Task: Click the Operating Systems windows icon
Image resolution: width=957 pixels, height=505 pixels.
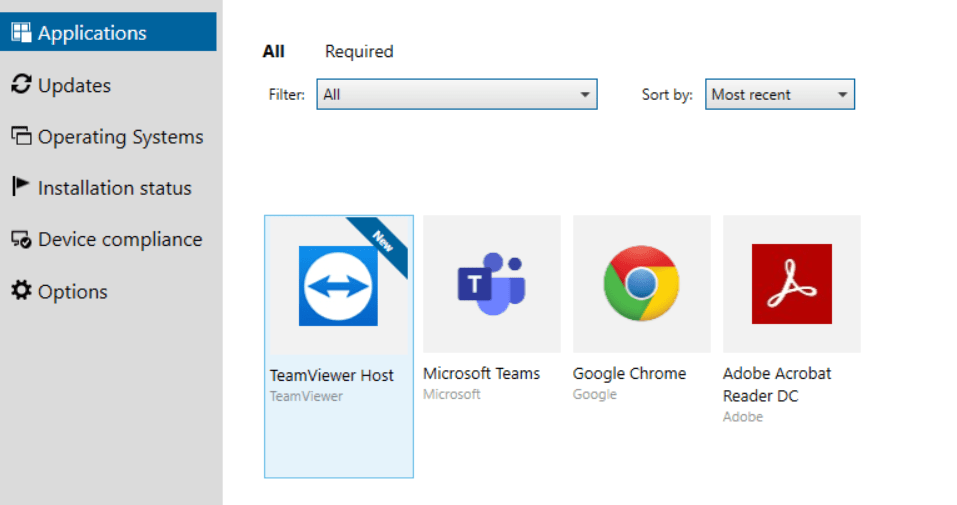Action: coord(21,136)
